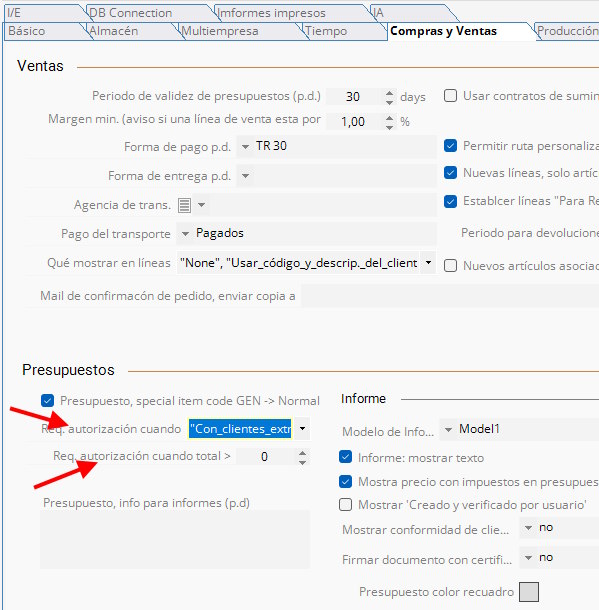The image size is (599, 610).
Task: Select the IA tab
Action: (379, 13)
